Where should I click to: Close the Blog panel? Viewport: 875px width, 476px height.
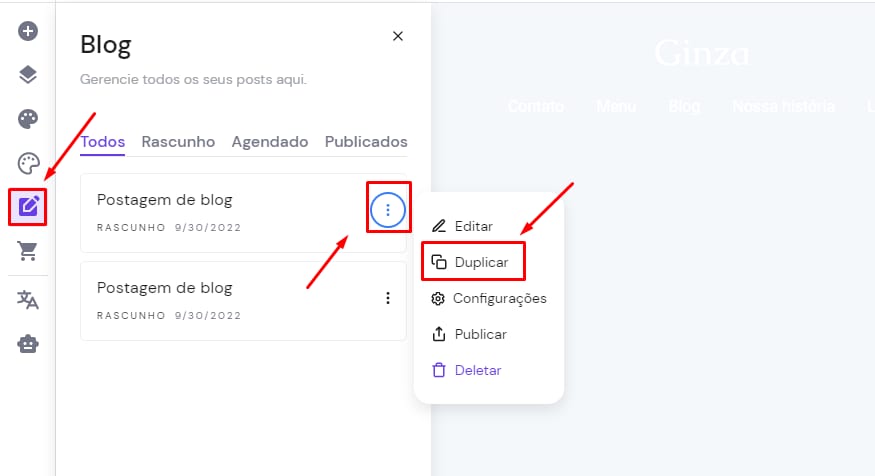[x=398, y=36]
